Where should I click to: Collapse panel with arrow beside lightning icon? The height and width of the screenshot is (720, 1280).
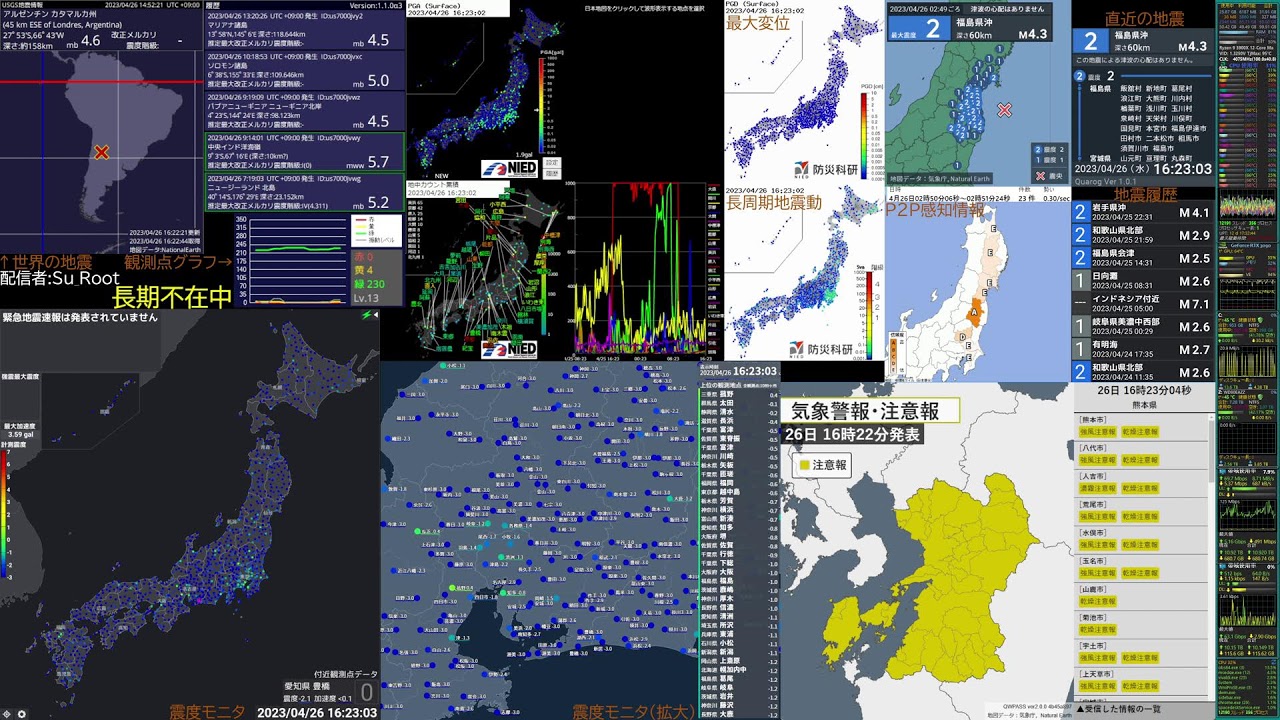click(375, 315)
